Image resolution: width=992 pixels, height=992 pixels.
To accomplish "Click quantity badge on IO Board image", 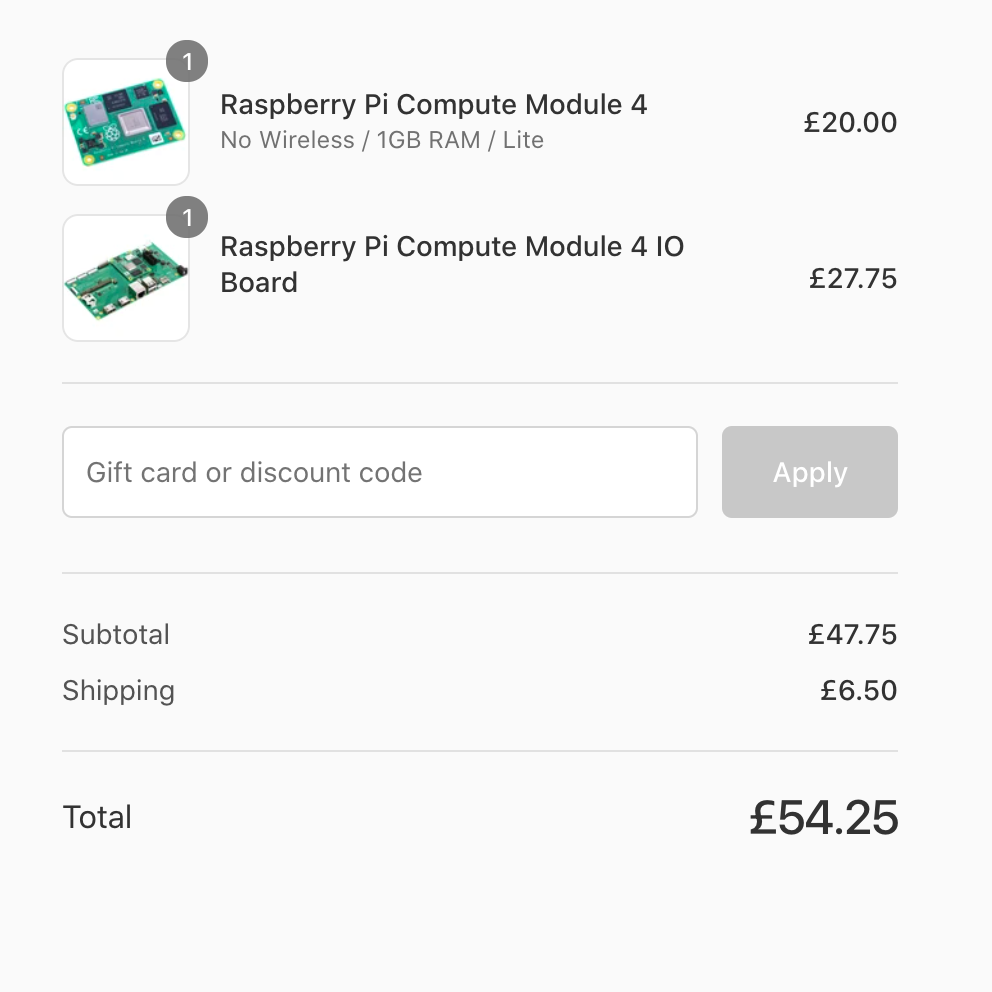I will pos(187,217).
